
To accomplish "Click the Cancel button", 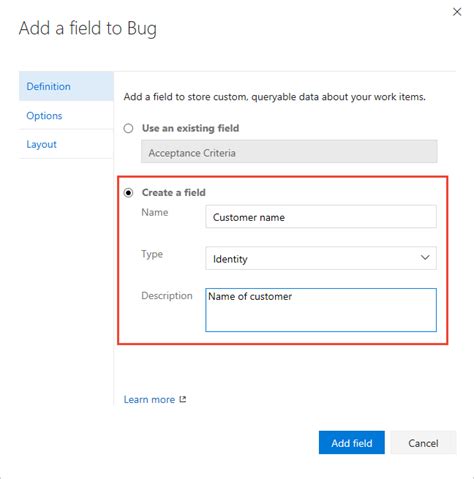I will [423, 443].
